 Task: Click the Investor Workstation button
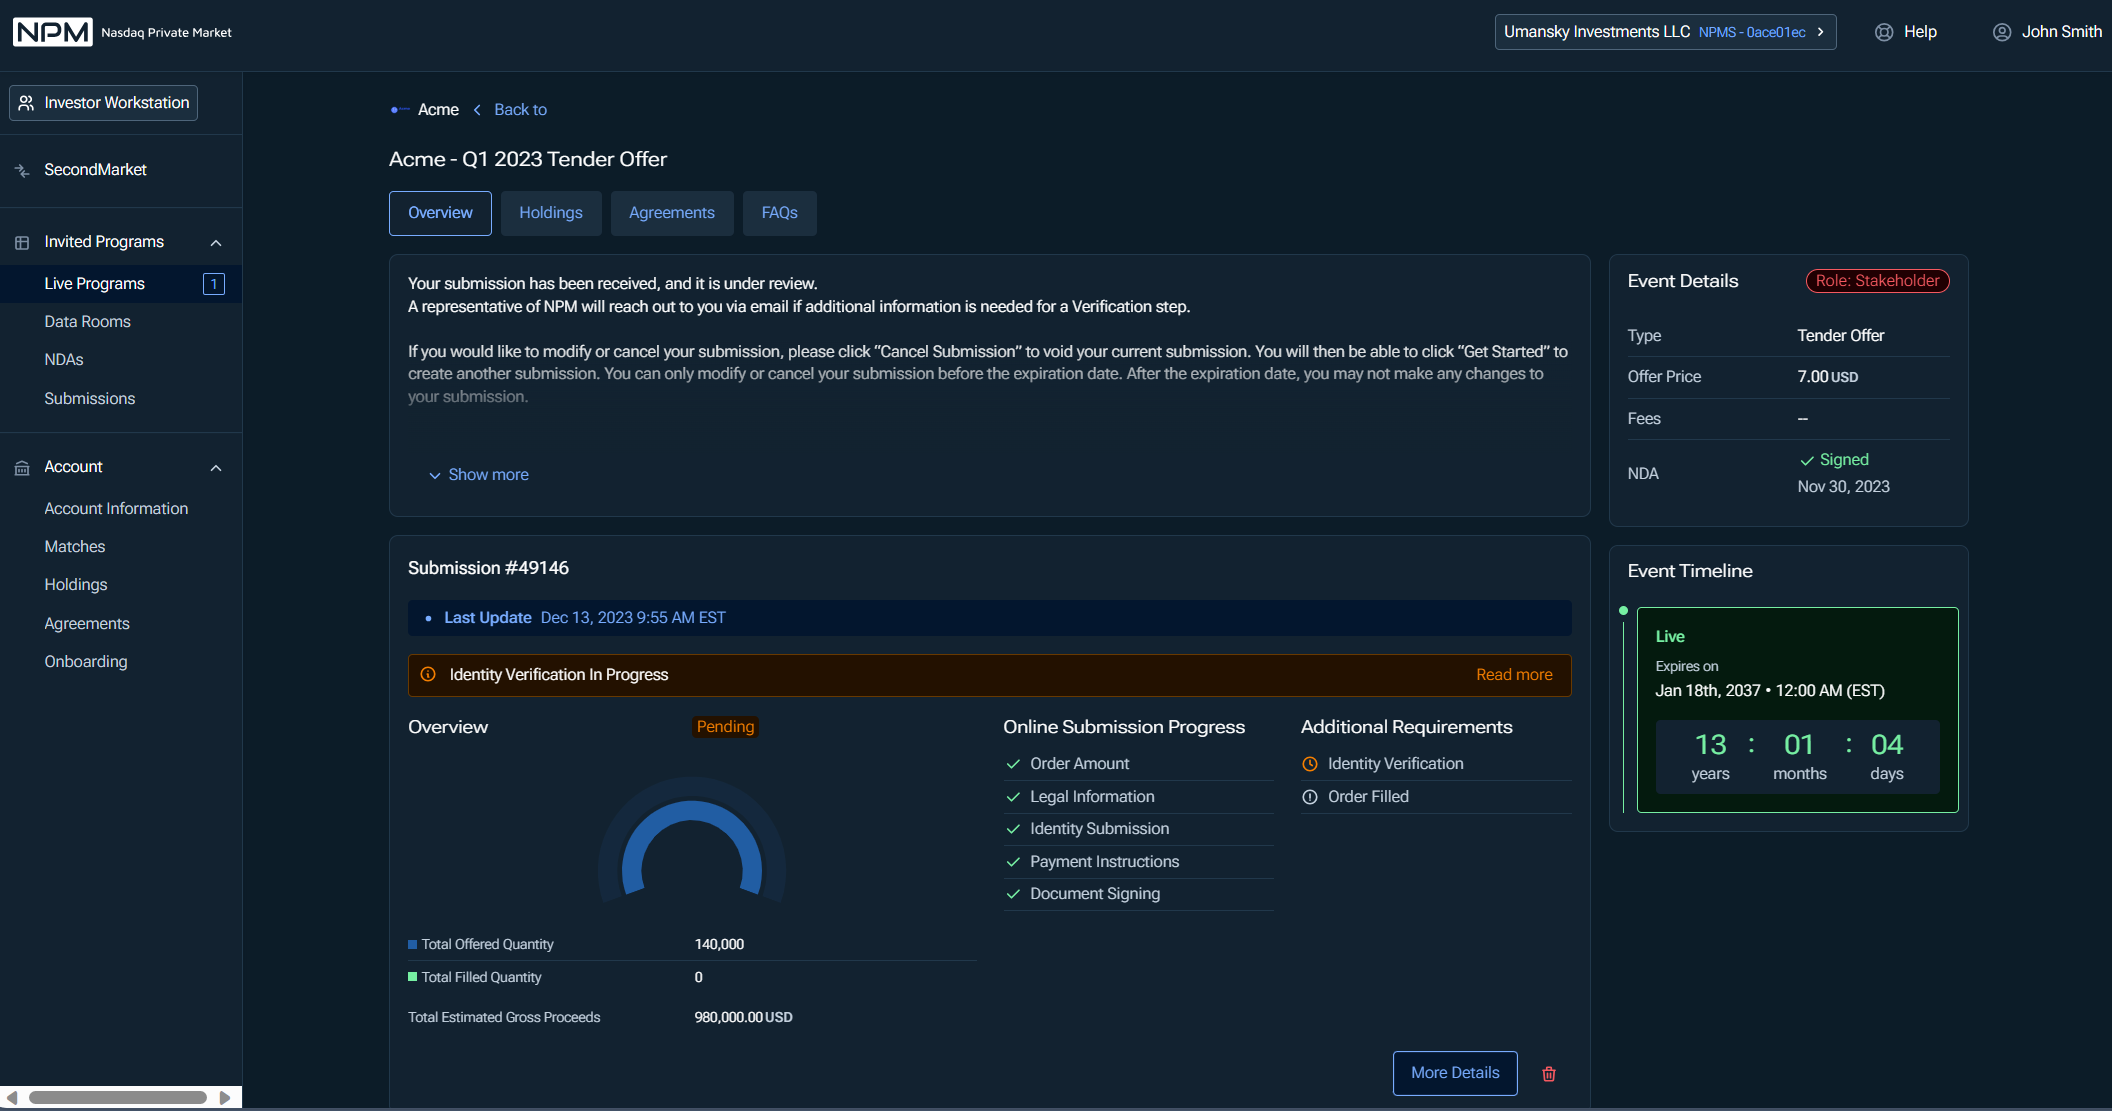pyautogui.click(x=104, y=103)
